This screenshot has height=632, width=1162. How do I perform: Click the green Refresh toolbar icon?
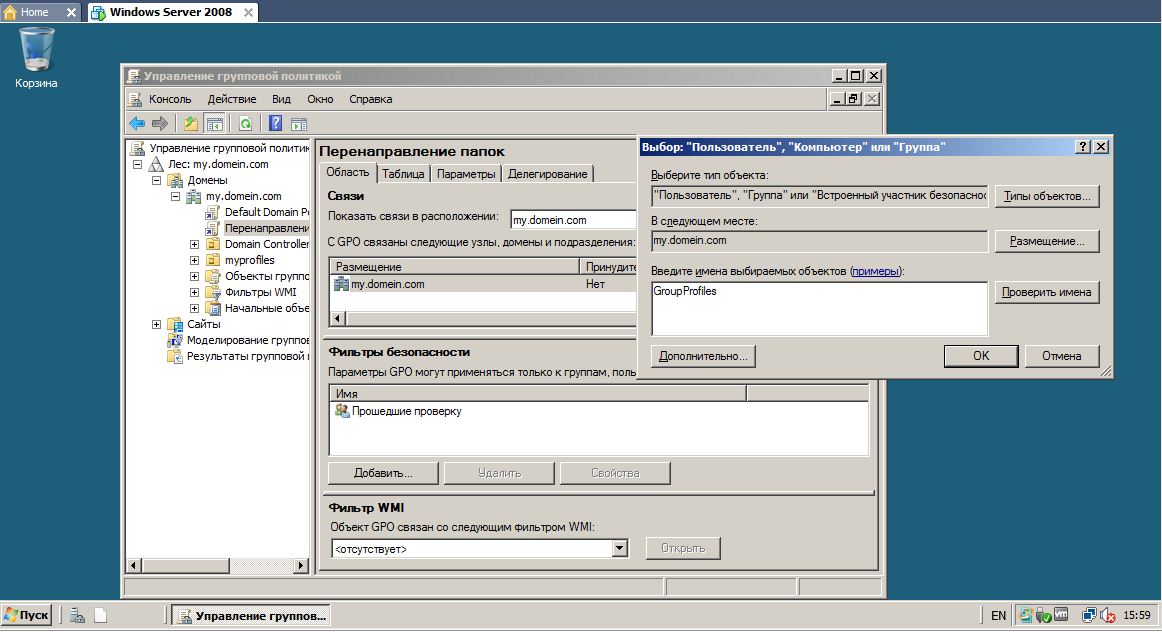245,124
